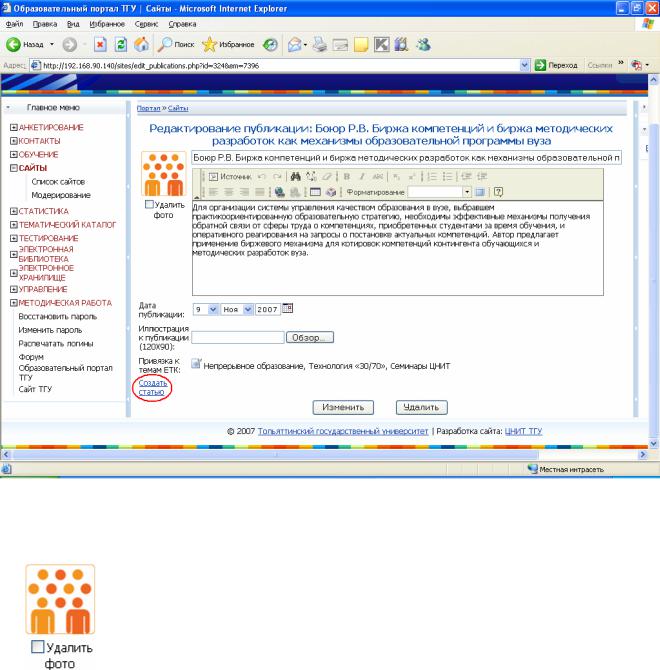Image resolution: width=660 pixels, height=670 pixels.
Task: Click the Создать статью link
Action: 153,387
